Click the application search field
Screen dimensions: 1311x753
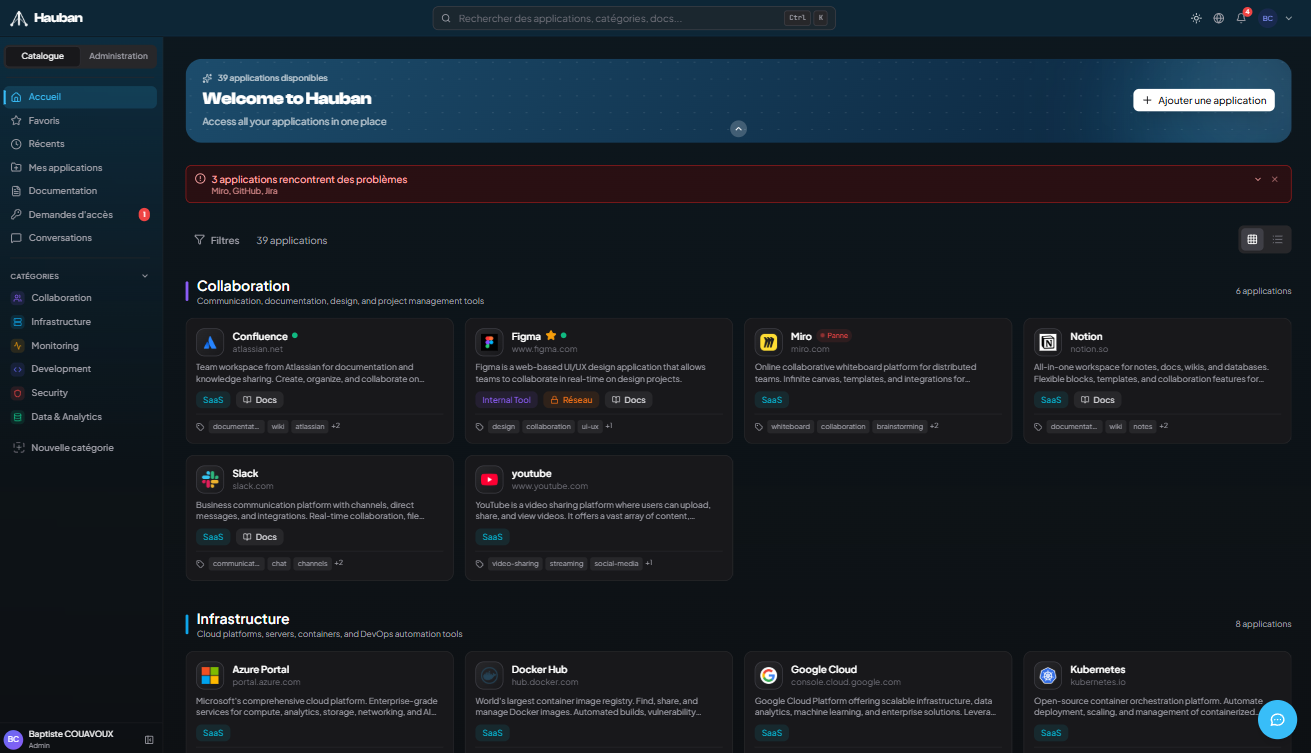[634, 18]
